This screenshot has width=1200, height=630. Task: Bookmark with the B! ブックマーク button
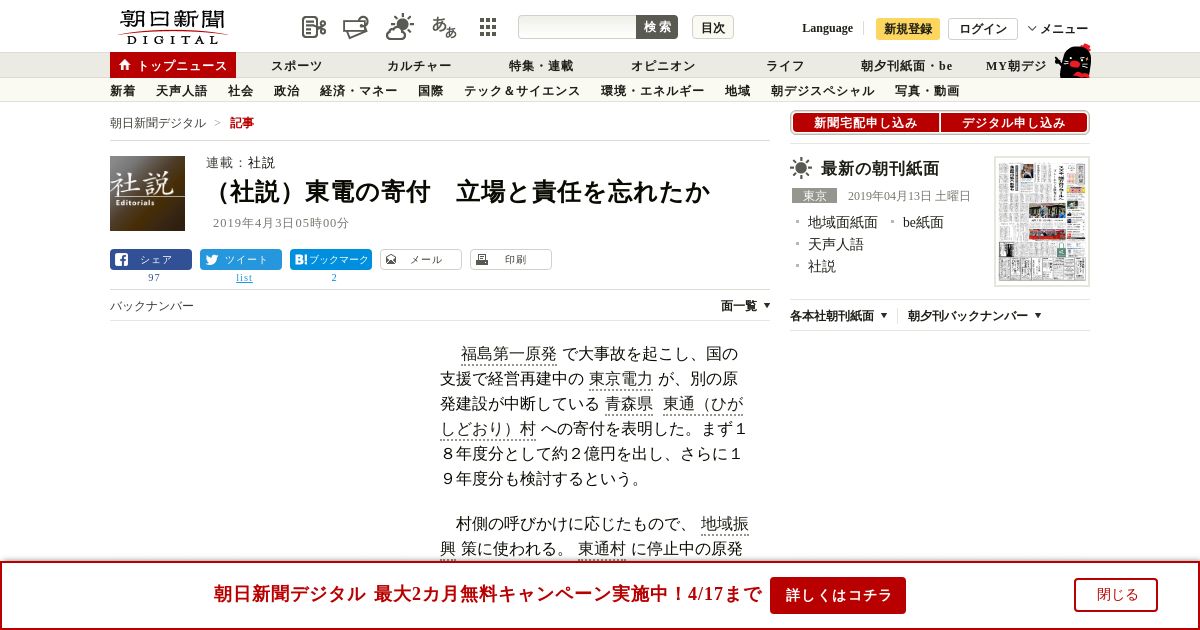(x=331, y=259)
